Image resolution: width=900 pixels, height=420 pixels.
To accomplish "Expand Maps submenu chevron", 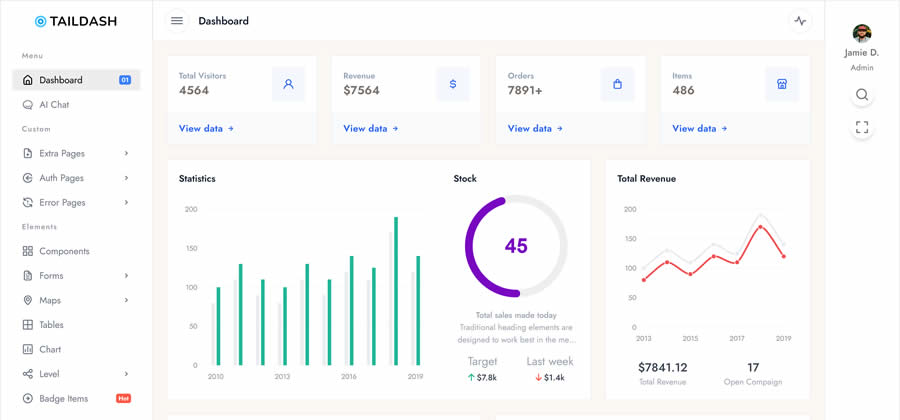I will [x=126, y=301].
